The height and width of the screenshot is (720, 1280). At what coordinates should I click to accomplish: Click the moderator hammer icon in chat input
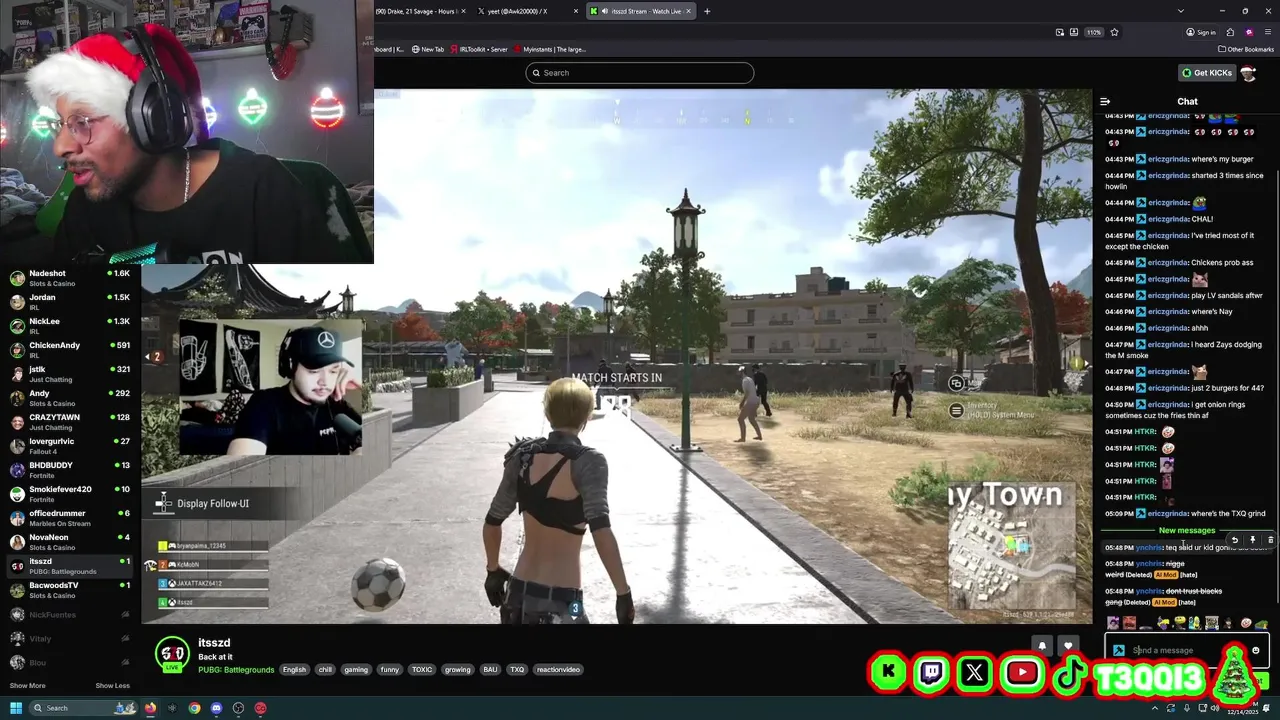pos(1118,650)
